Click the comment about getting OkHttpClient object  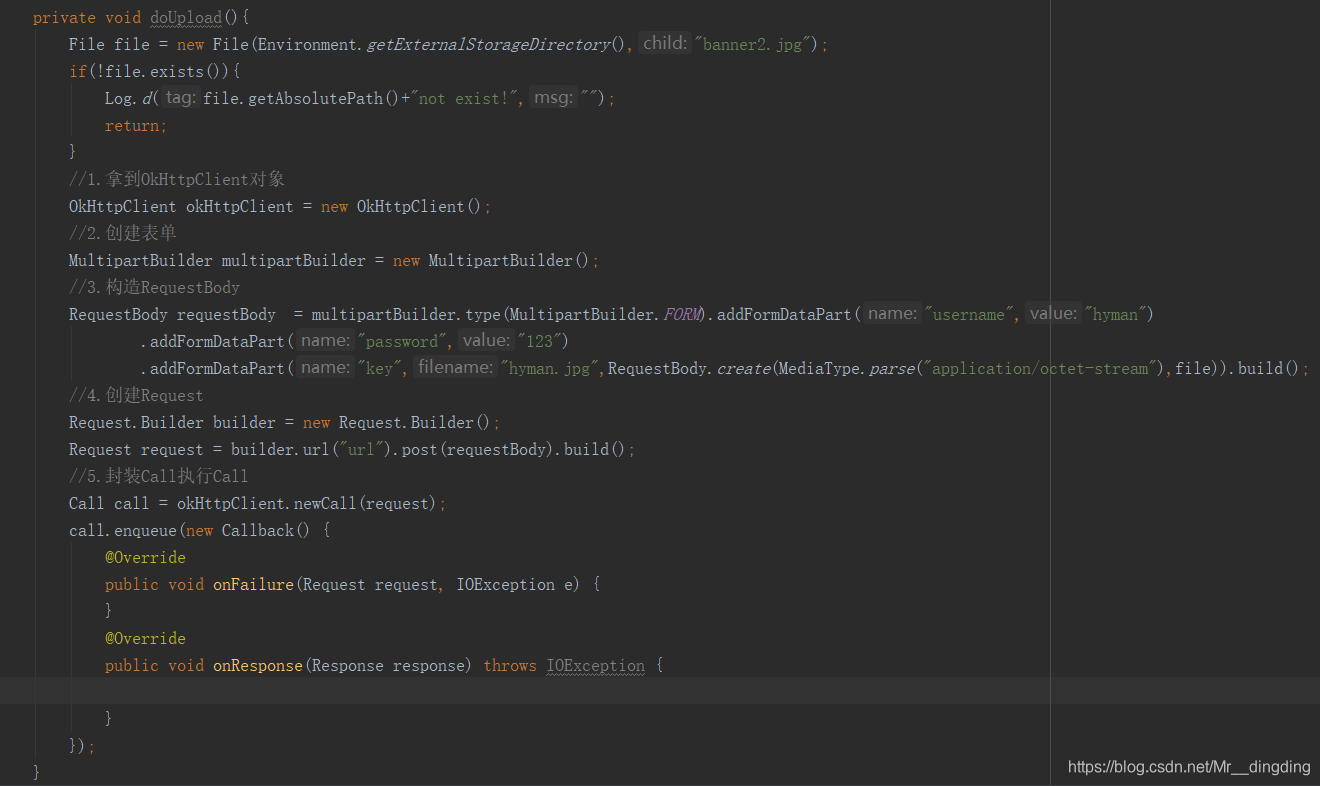[x=177, y=180]
